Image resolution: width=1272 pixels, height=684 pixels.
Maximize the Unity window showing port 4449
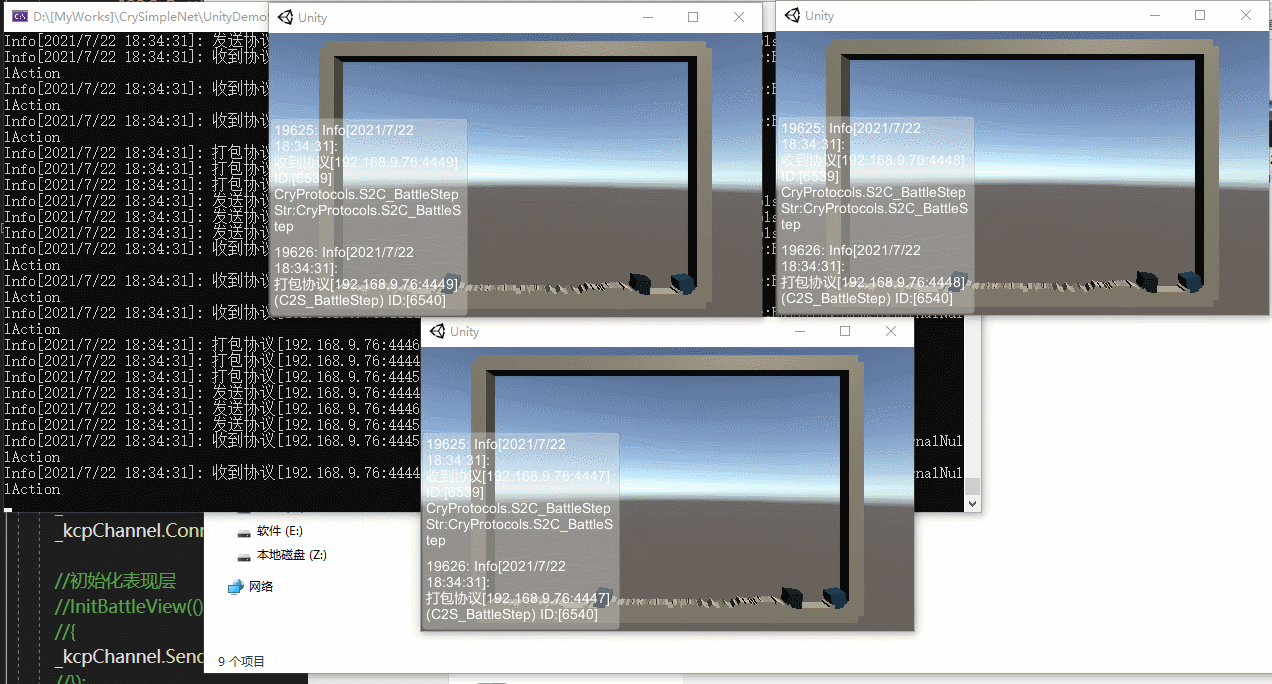693,17
